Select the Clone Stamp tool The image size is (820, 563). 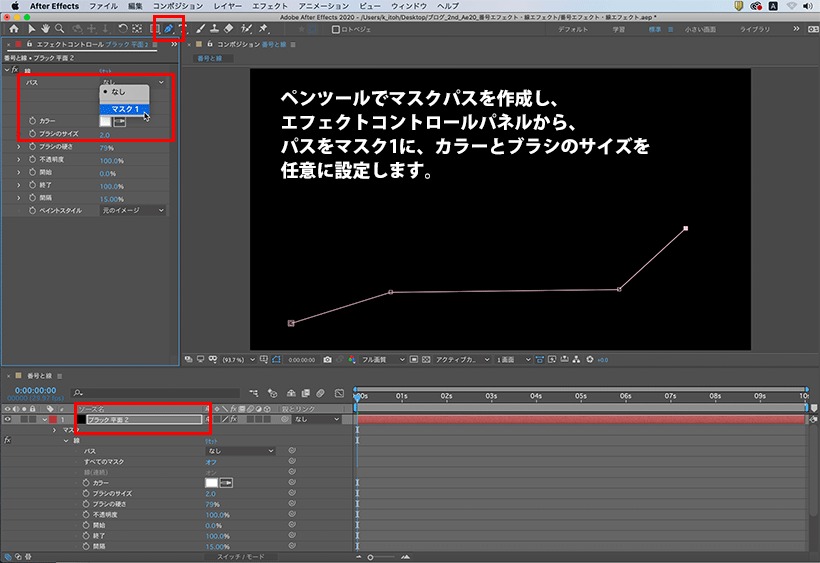(214, 29)
